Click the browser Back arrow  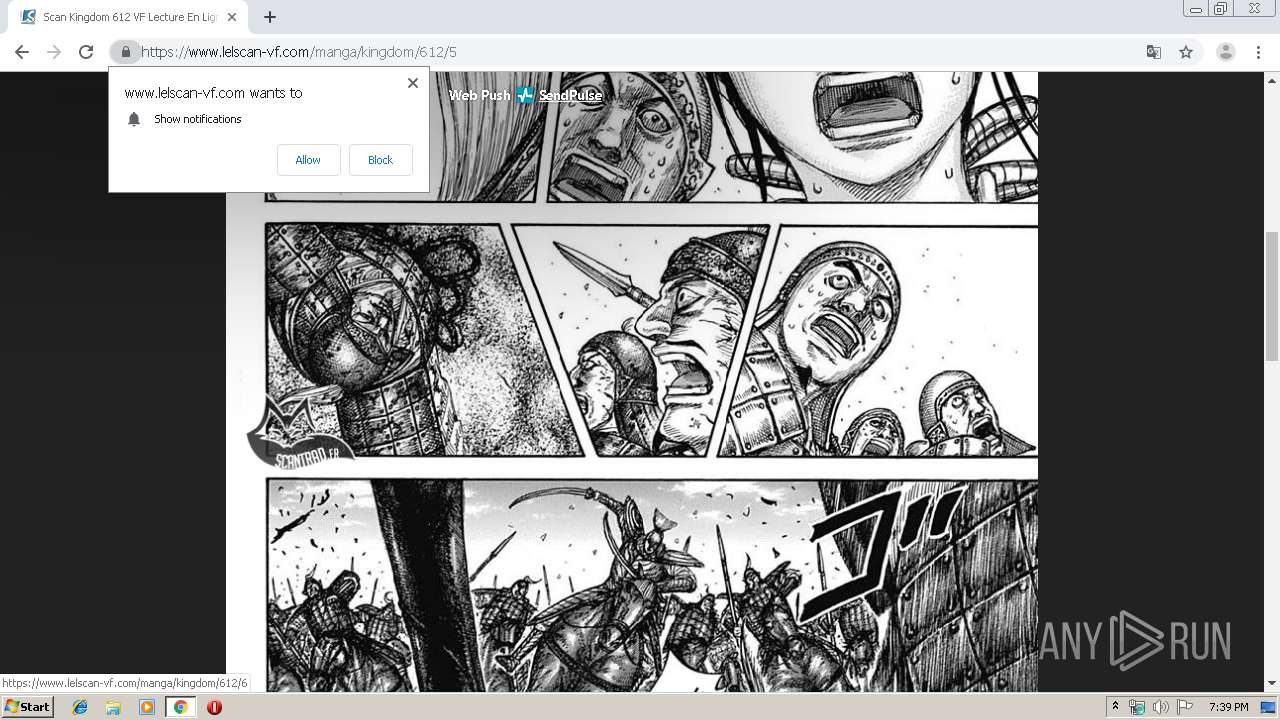(22, 52)
